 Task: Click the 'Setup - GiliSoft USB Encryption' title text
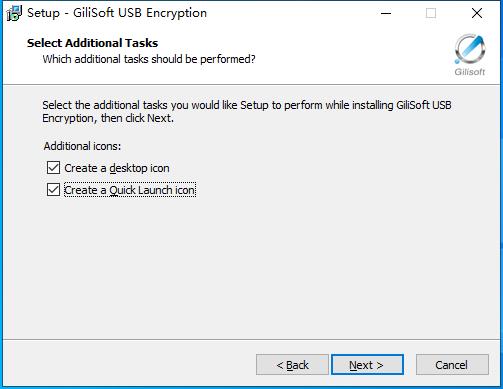(117, 13)
